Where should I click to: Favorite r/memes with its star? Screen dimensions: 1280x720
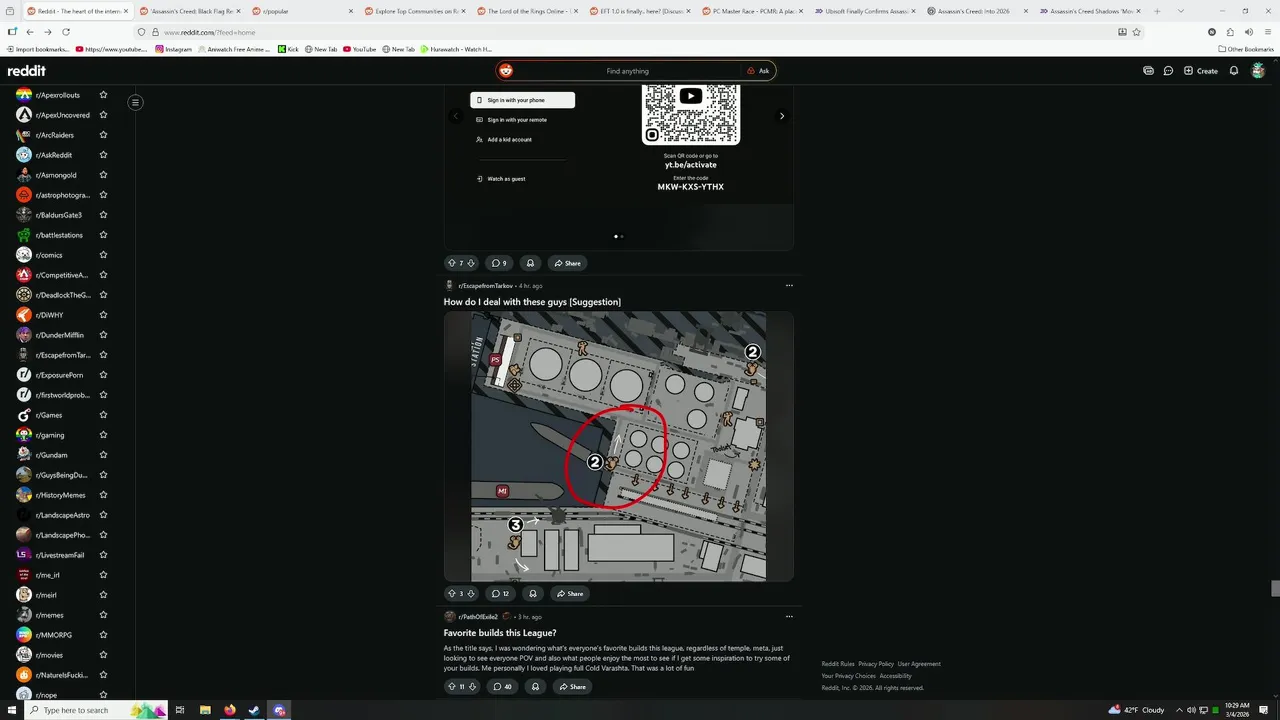[x=103, y=615]
